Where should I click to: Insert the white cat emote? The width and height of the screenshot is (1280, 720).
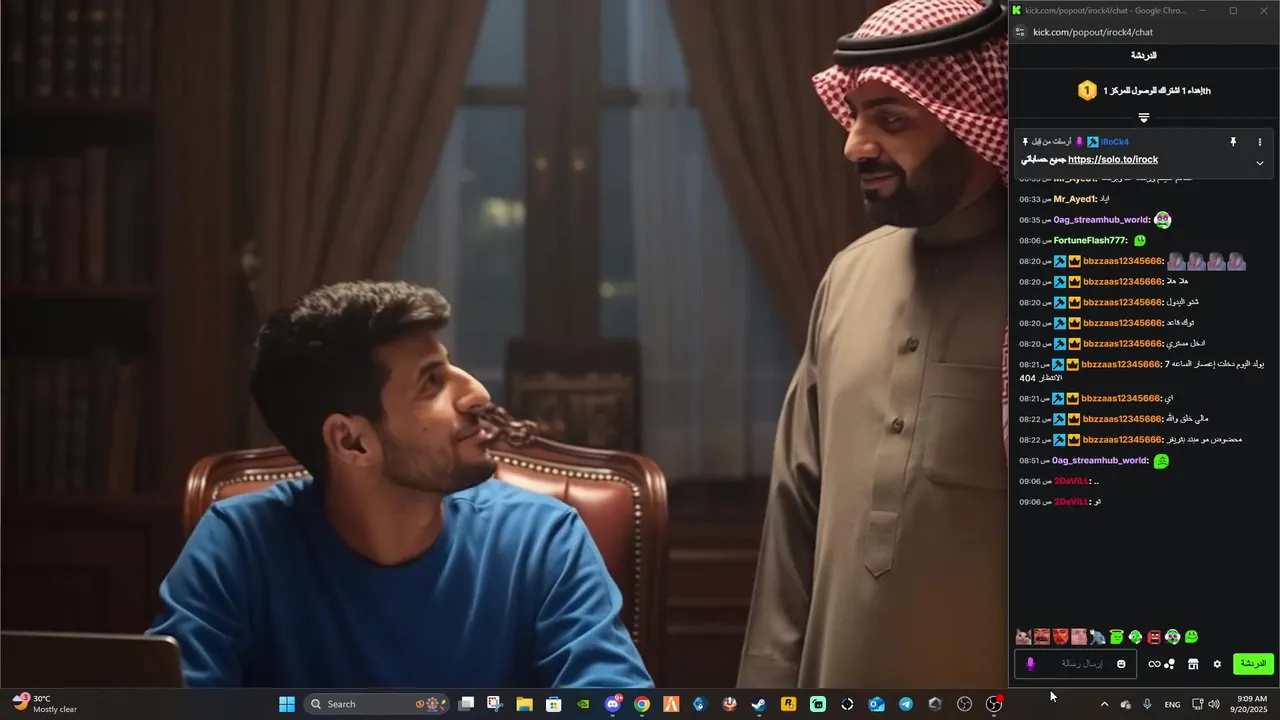coord(1024,636)
